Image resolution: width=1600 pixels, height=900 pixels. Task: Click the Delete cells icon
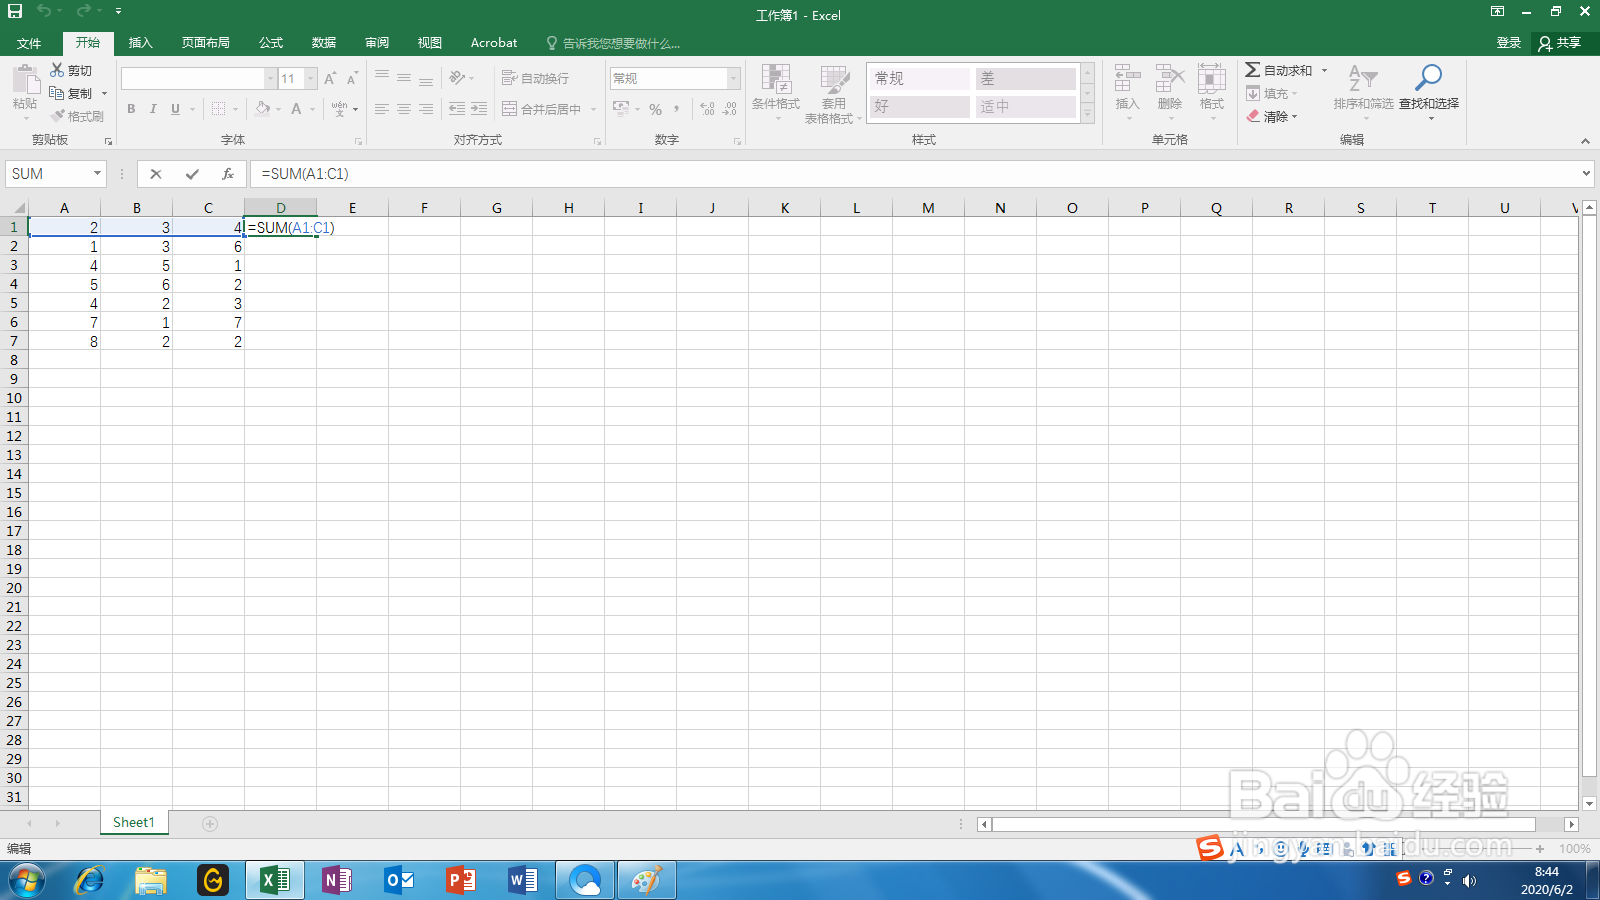coord(1170,79)
